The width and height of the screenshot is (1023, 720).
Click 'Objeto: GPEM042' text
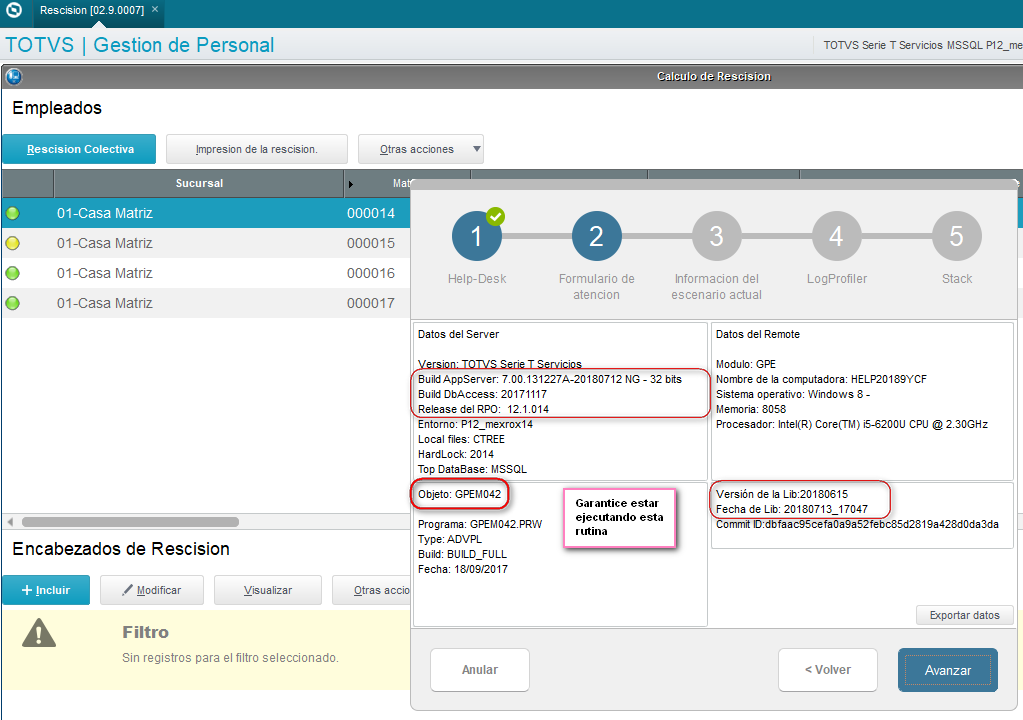459,494
